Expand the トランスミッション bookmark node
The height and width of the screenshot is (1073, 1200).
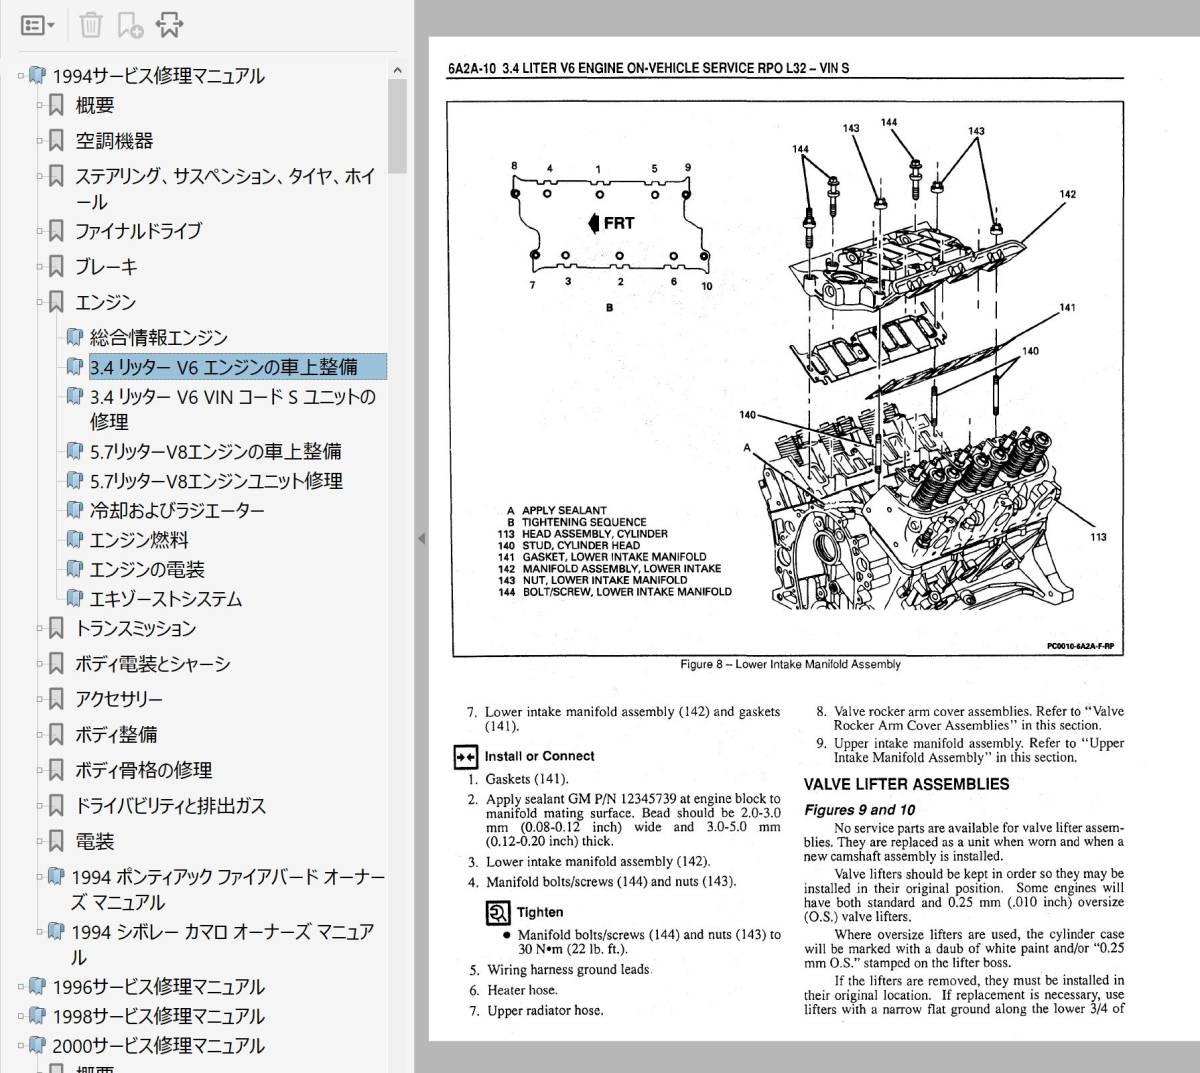(41, 628)
